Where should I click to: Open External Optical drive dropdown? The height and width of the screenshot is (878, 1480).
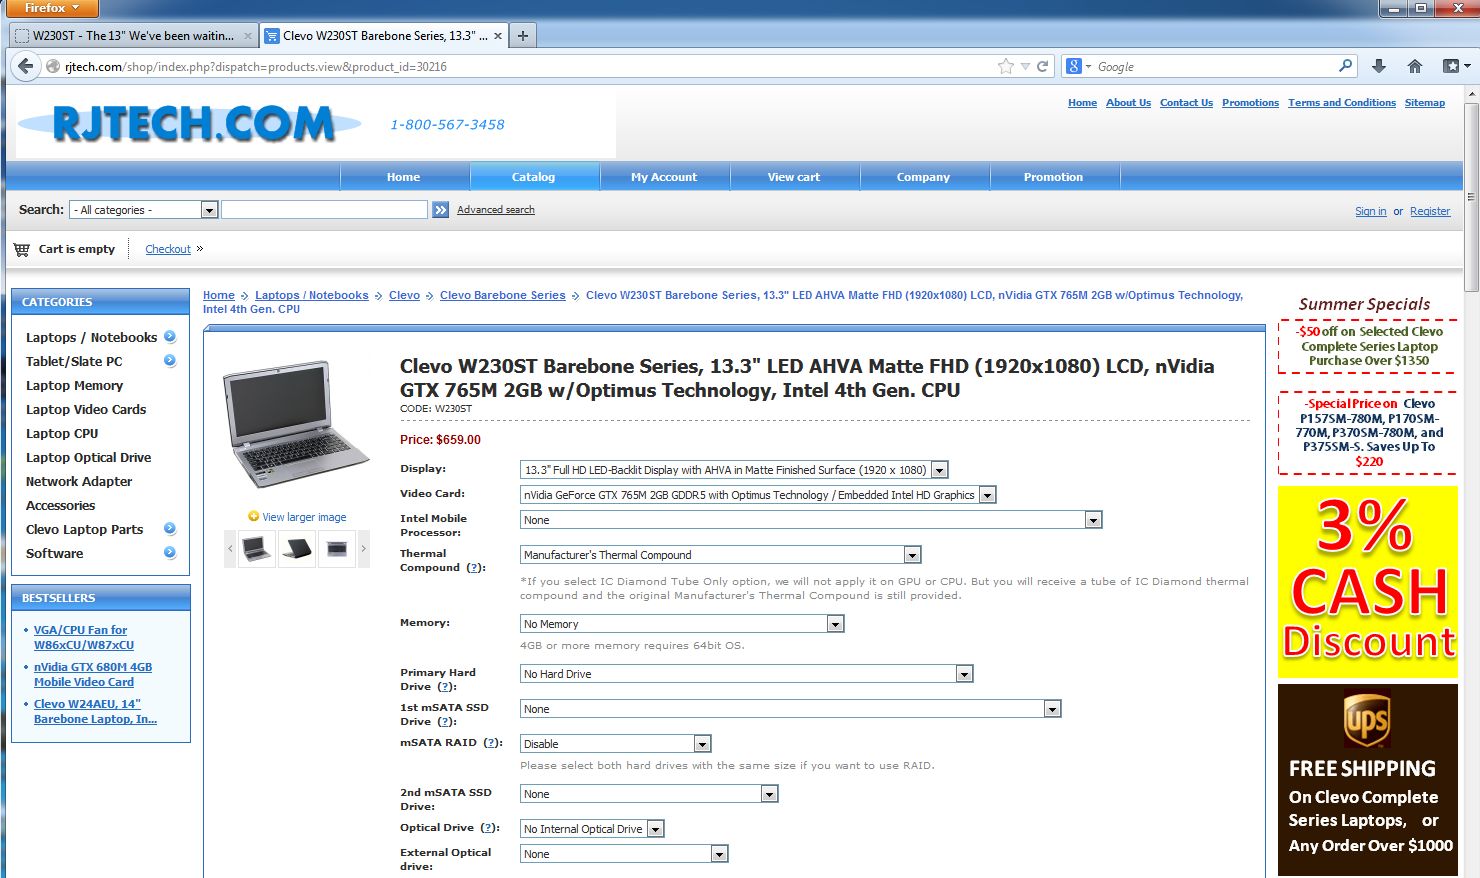tap(624, 854)
